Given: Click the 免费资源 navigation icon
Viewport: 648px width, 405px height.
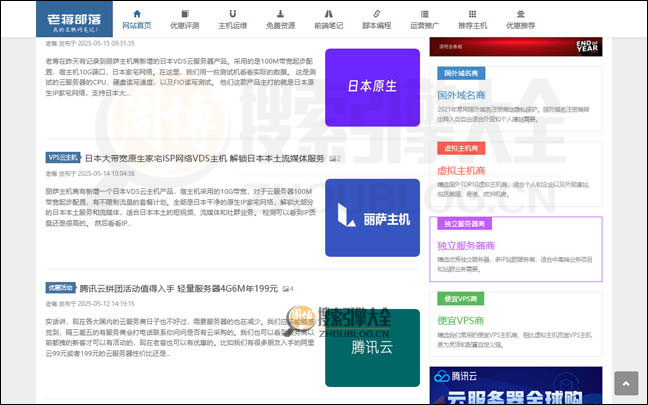Looking at the screenshot, I should pyautogui.click(x=280, y=14).
